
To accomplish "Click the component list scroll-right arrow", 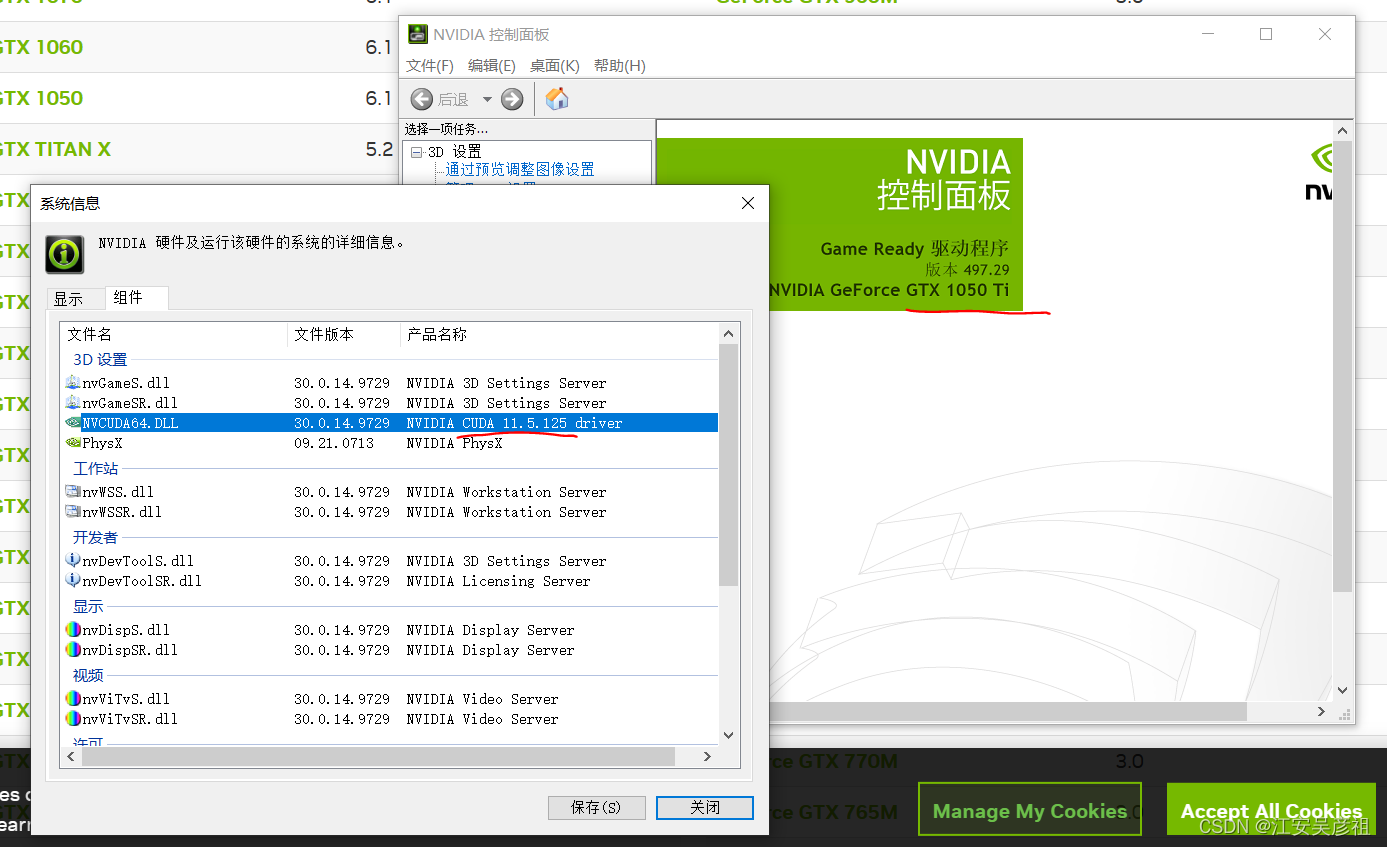I will click(707, 757).
